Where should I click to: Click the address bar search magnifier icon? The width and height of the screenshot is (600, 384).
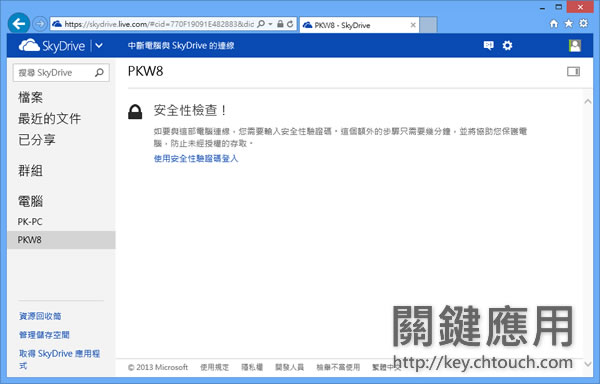pyautogui.click(x=261, y=24)
